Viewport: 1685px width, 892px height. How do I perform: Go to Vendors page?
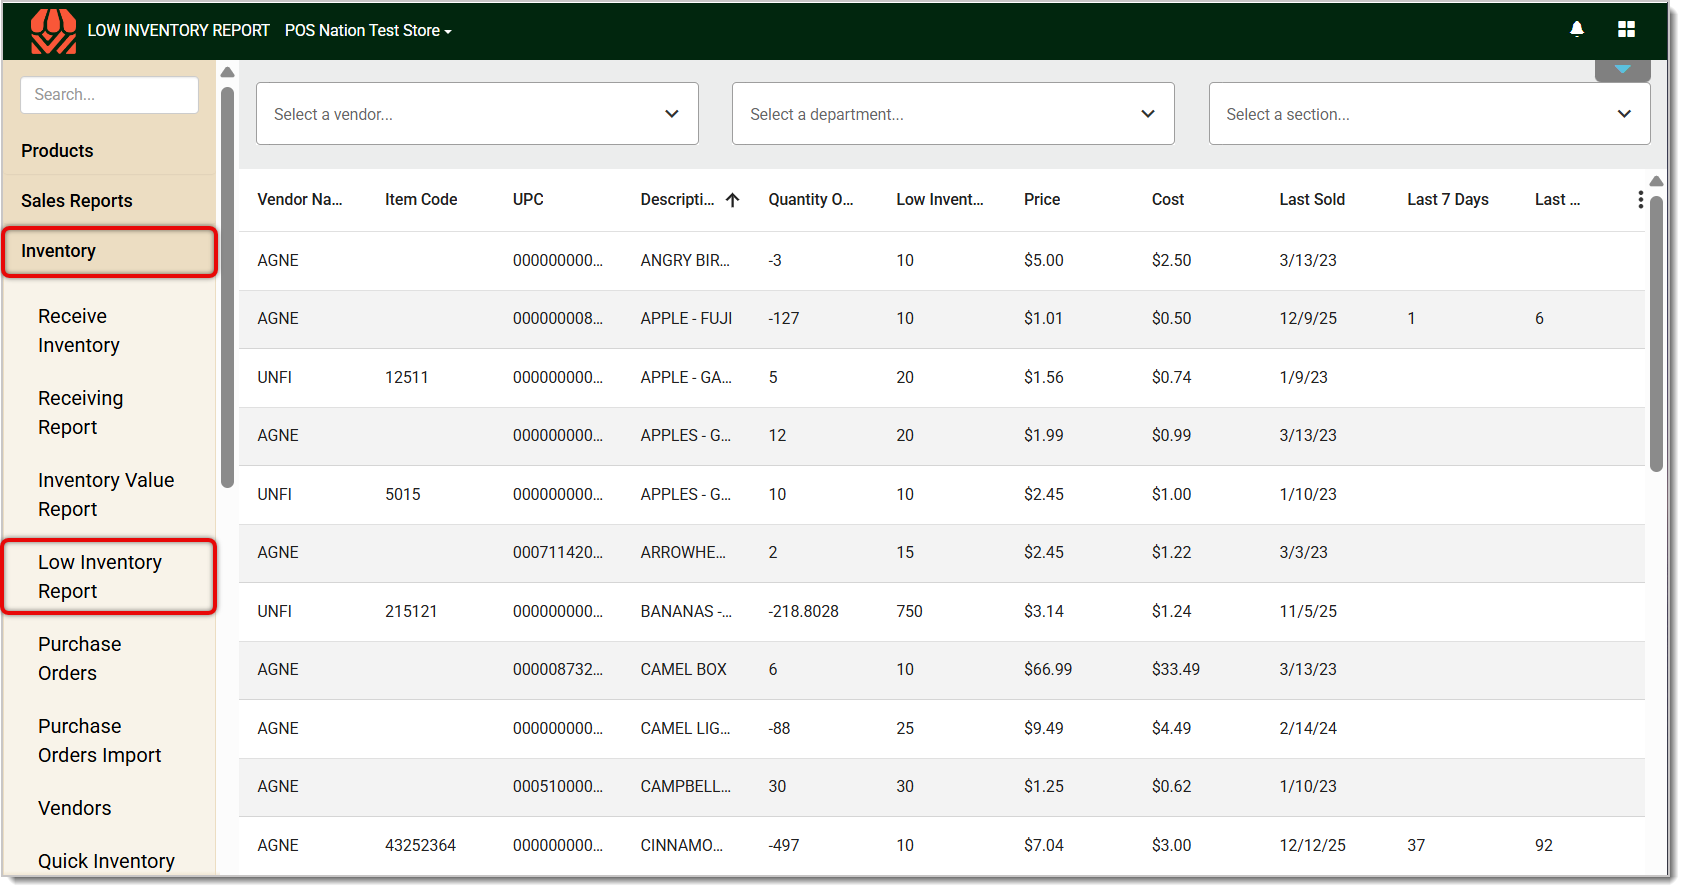[x=75, y=808]
